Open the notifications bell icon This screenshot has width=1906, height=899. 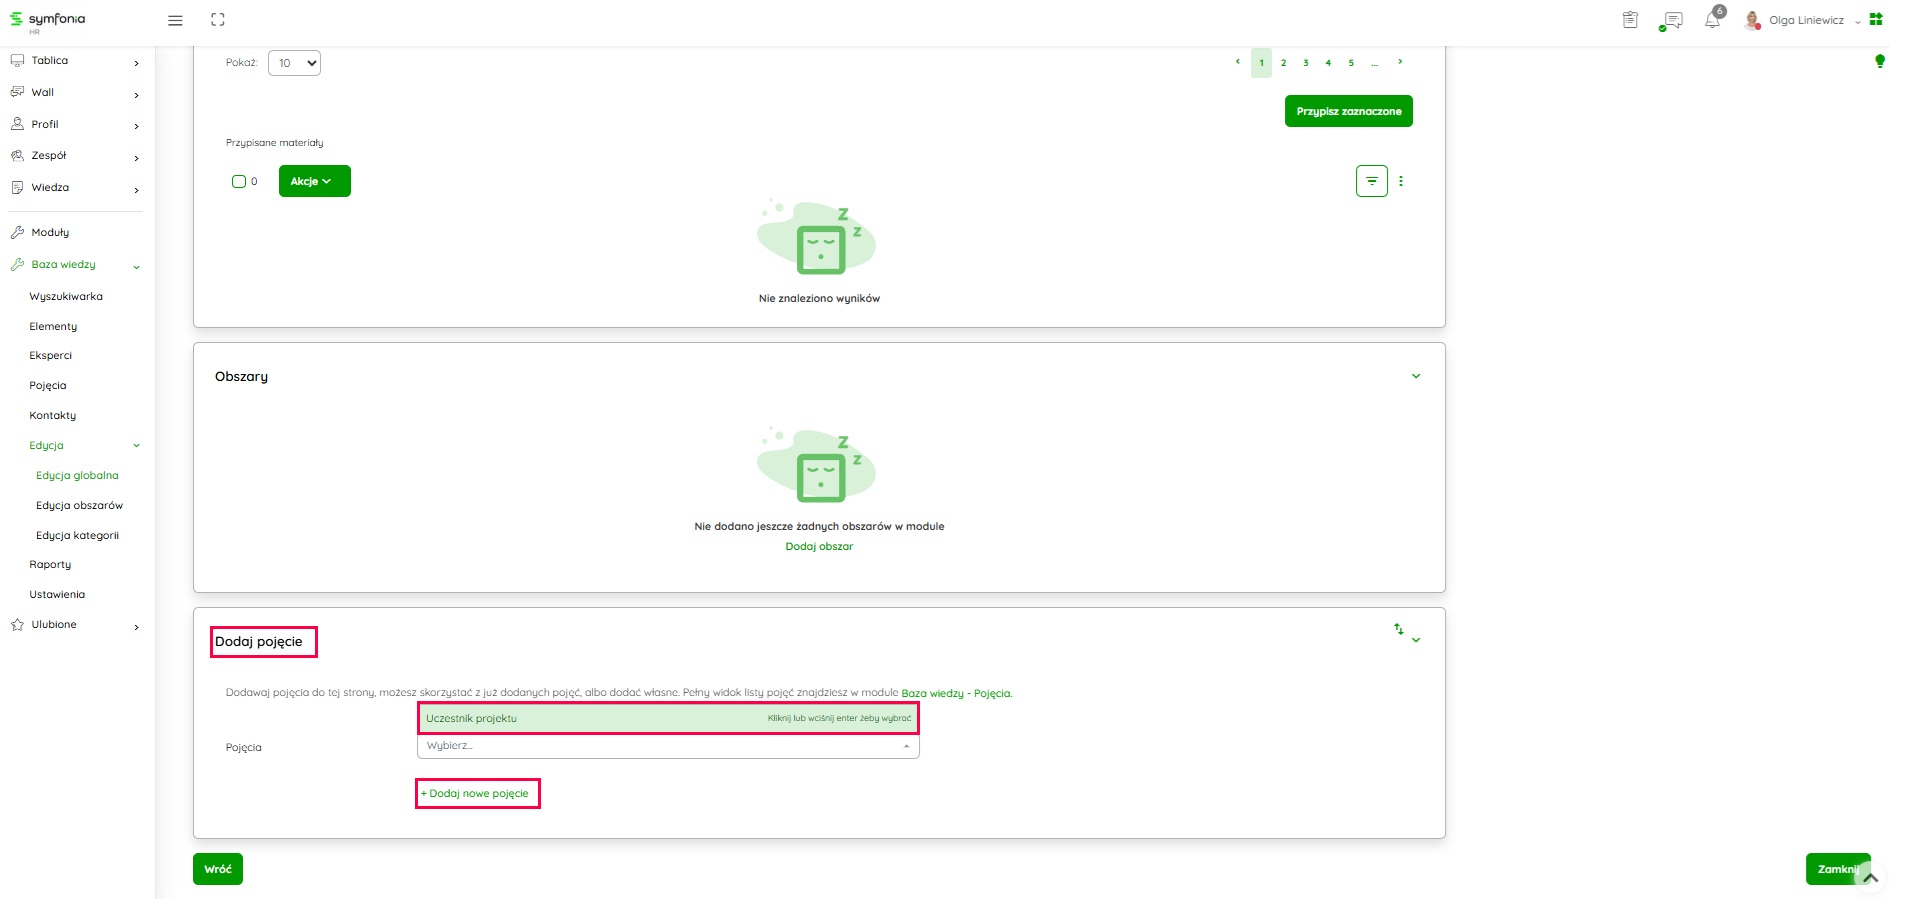(1712, 20)
